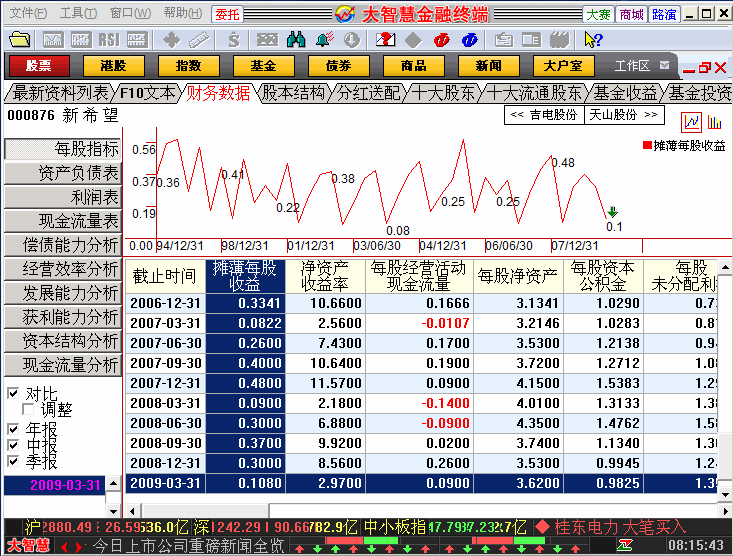The height and width of the screenshot is (556, 733).
Task: Click the gray film clapper icon
Action: click(x=560, y=40)
